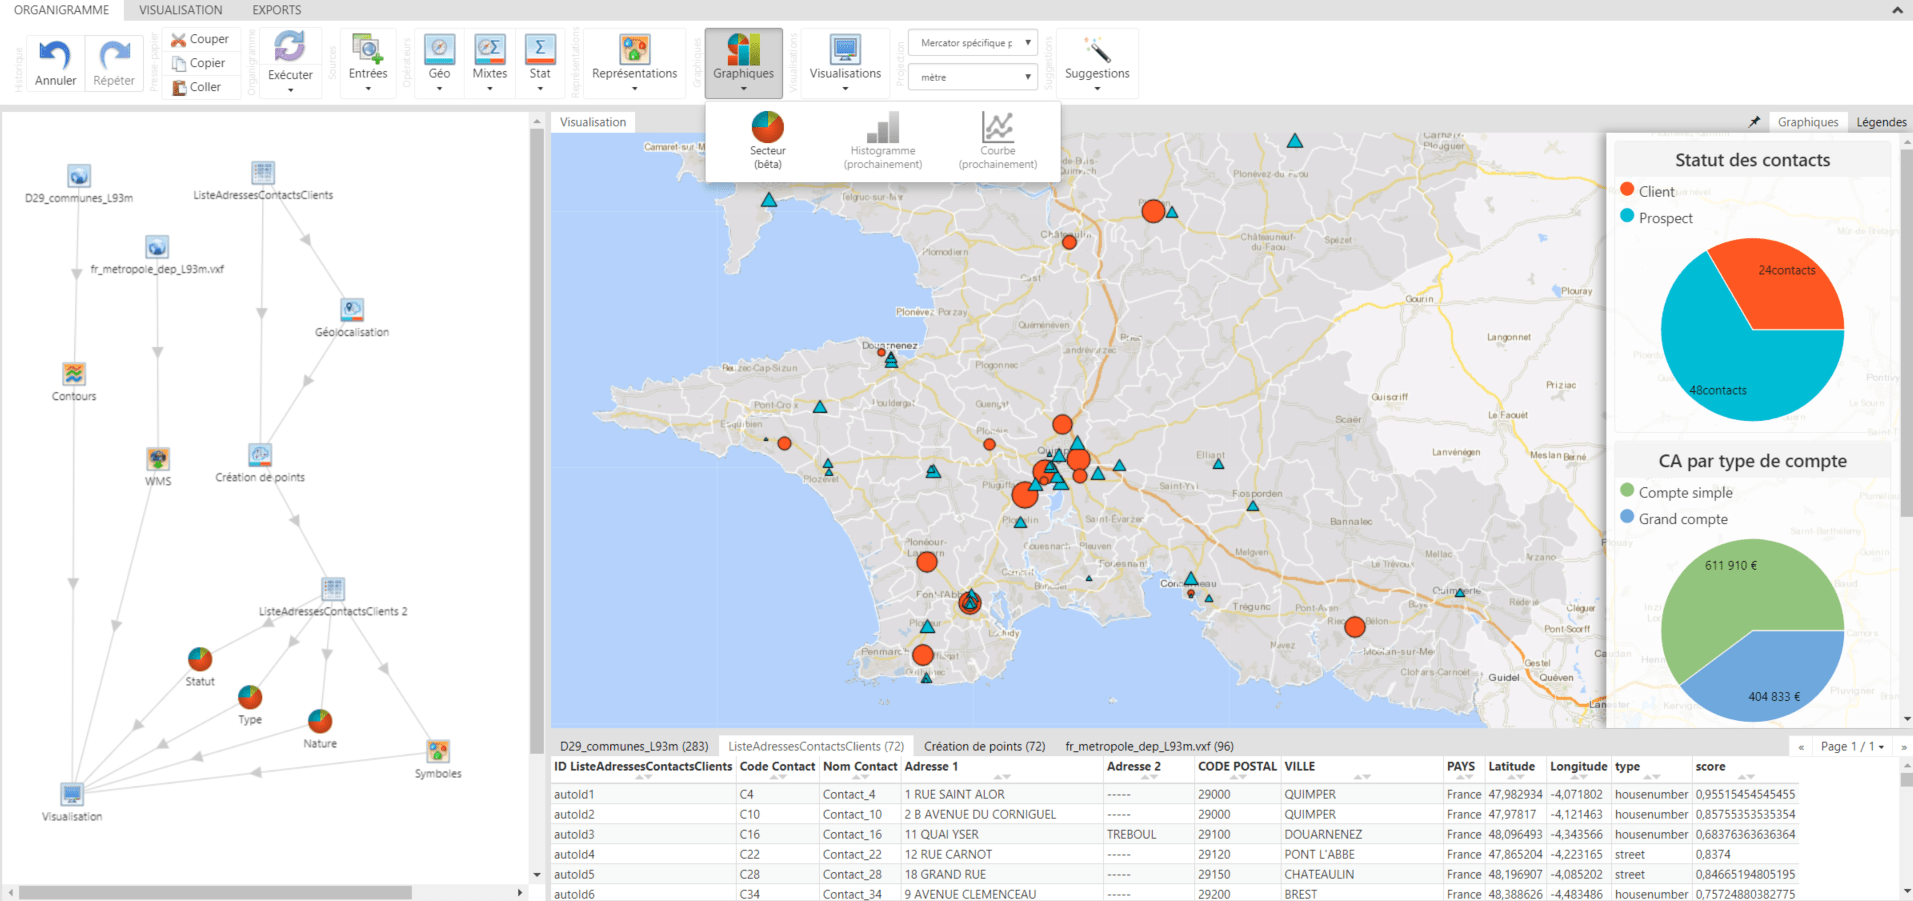The image size is (1913, 901).
Task: Click the Couper button
Action: pos(208,39)
